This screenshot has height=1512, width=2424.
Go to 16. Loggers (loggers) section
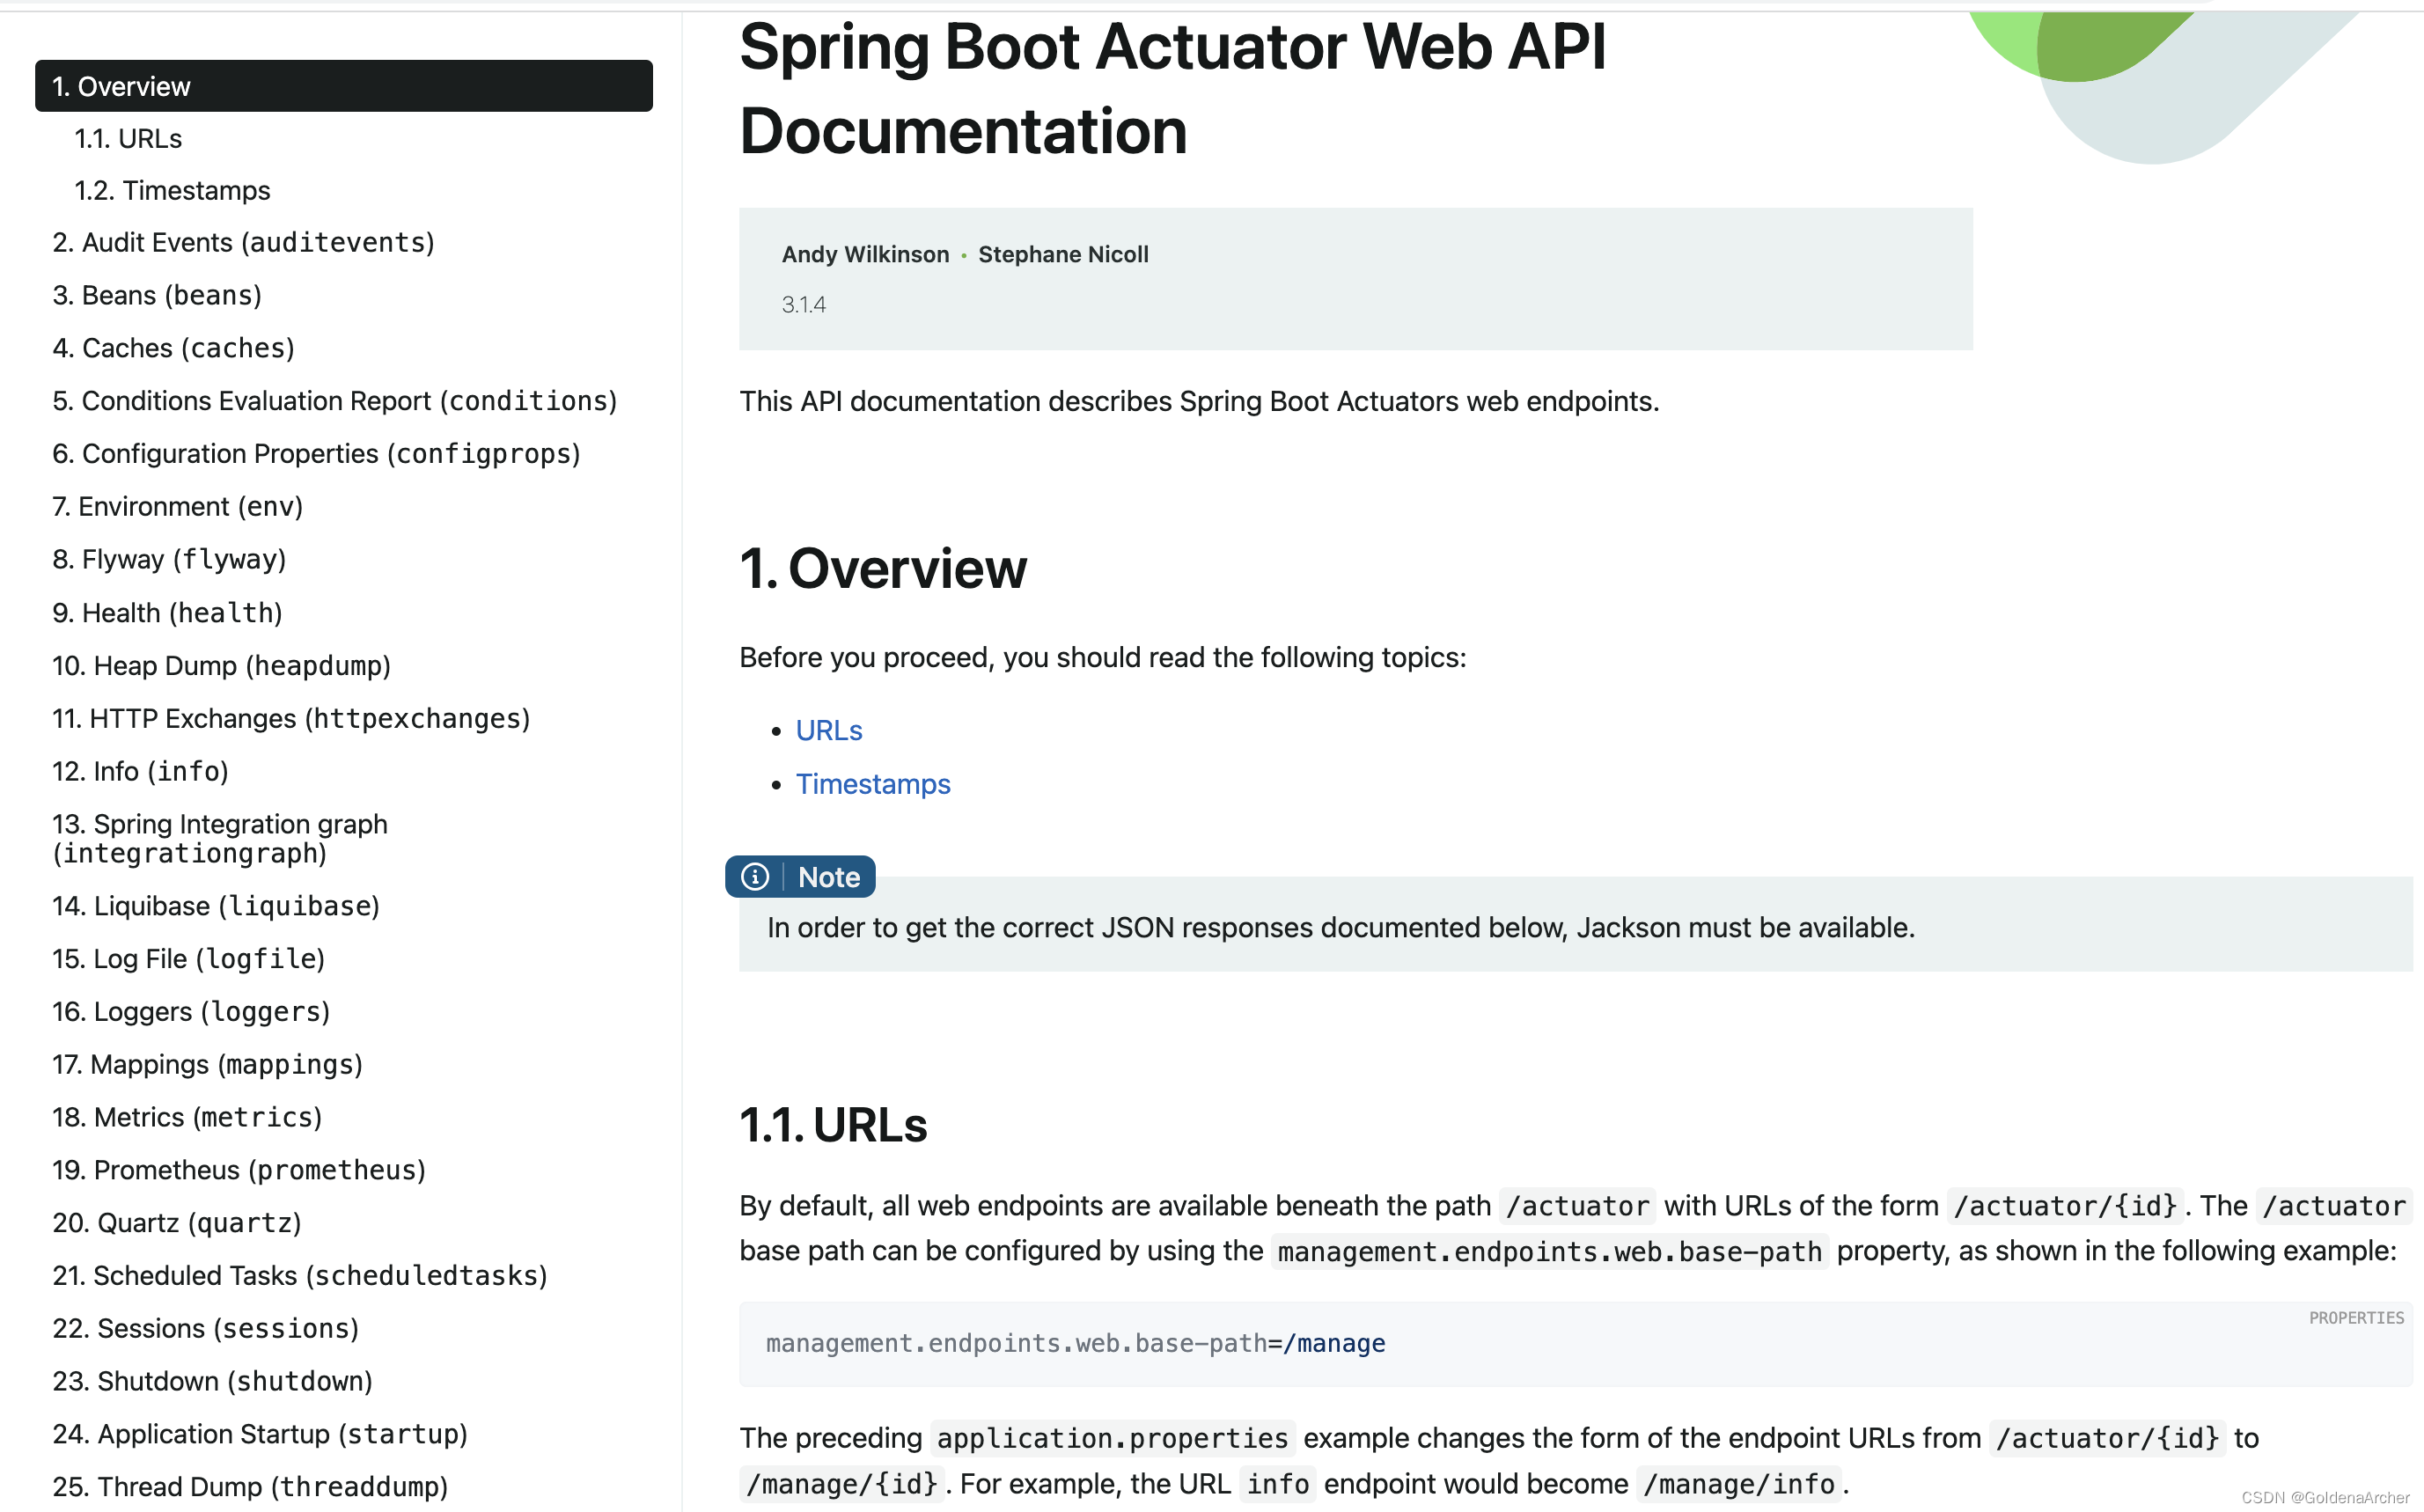pos(191,1012)
